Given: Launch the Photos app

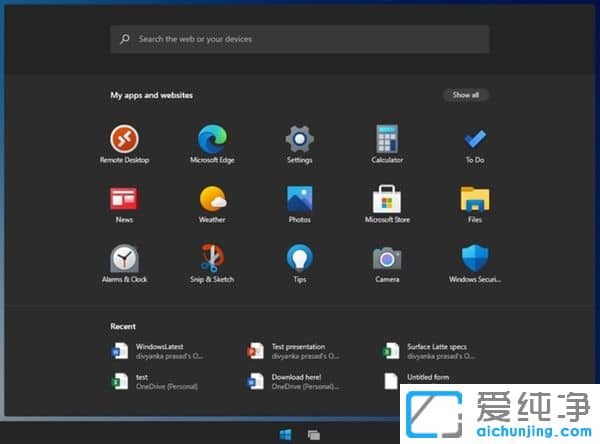Looking at the screenshot, I should tap(300, 204).
